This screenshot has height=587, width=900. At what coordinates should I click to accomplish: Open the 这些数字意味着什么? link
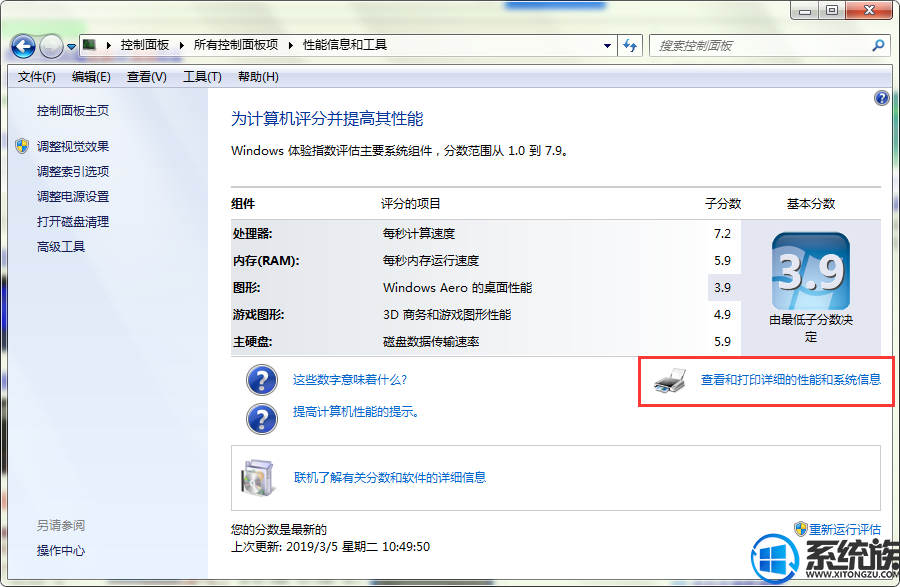pyautogui.click(x=350, y=380)
